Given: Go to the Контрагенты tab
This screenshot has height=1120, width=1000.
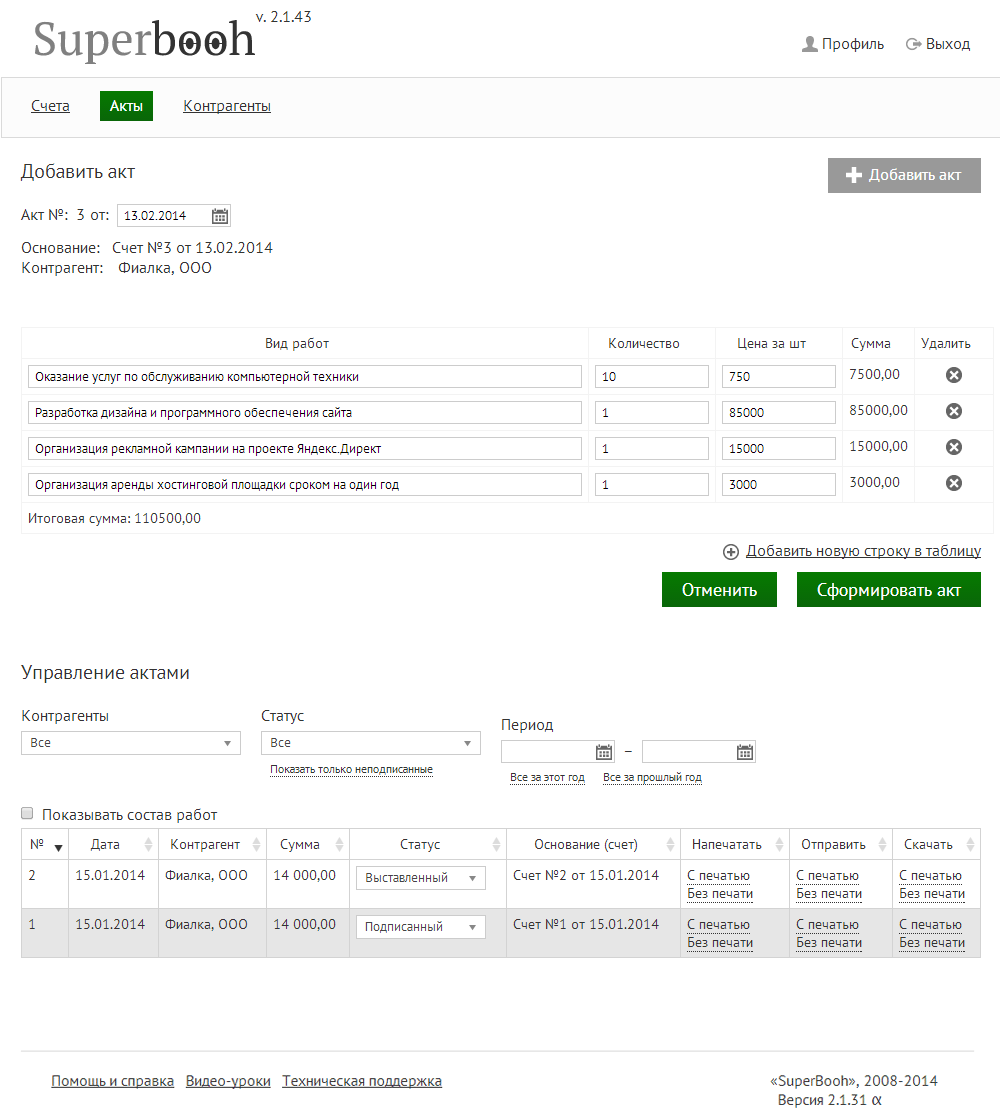Looking at the screenshot, I should tap(227, 106).
